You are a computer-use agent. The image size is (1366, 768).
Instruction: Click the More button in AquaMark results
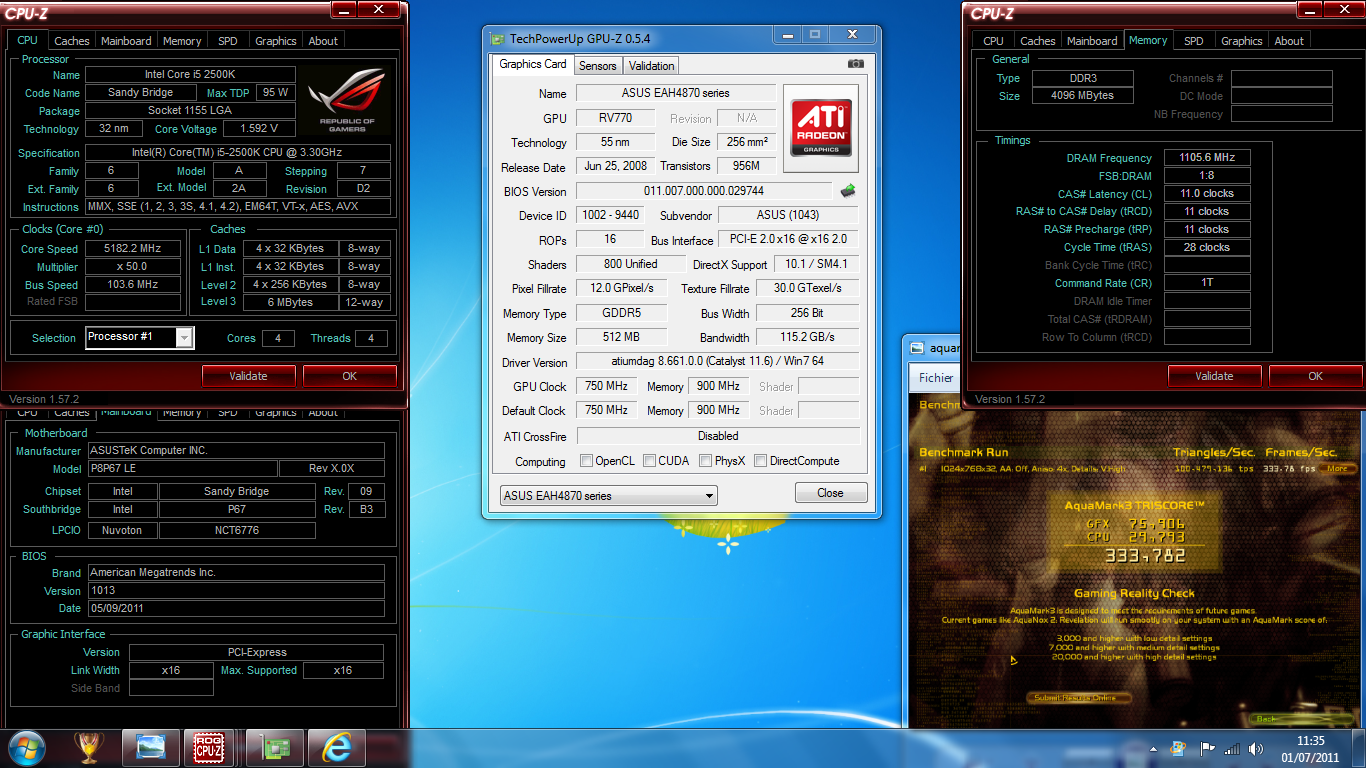coord(1337,468)
